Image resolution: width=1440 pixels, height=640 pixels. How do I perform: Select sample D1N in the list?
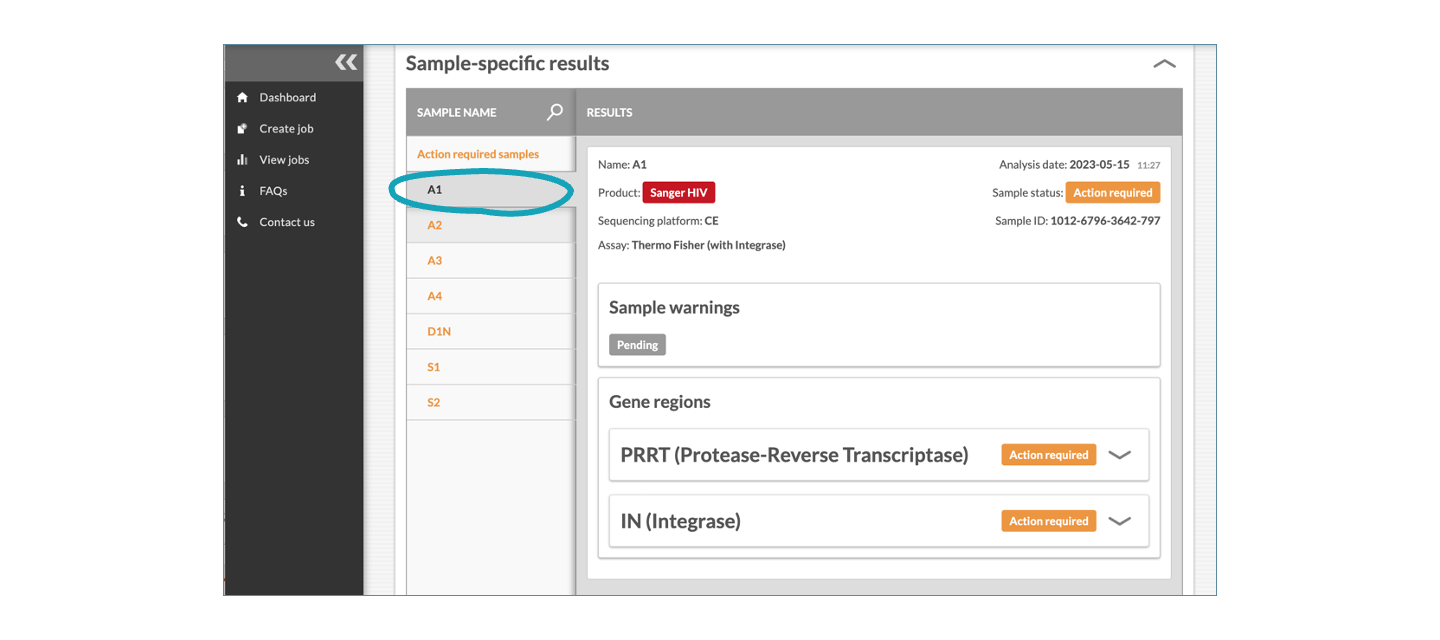(490, 331)
